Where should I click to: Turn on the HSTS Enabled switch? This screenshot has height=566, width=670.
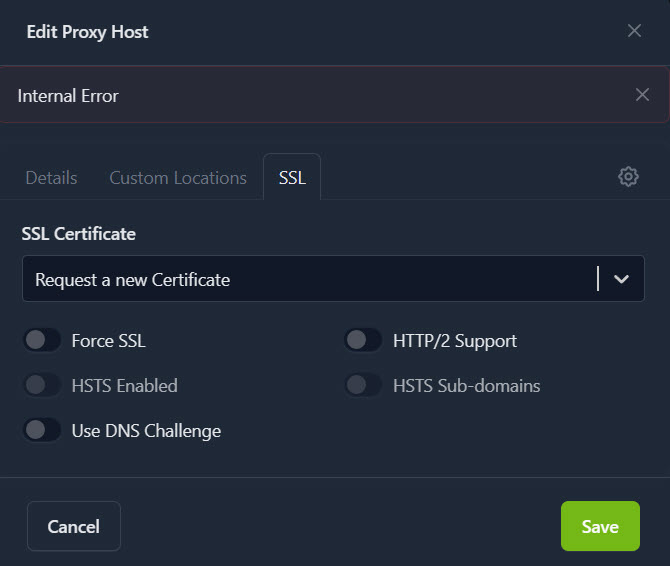[x=42, y=385]
